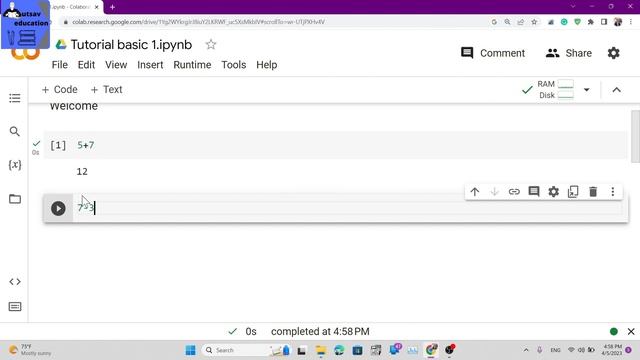Add a comment to the cell

(x=534, y=191)
